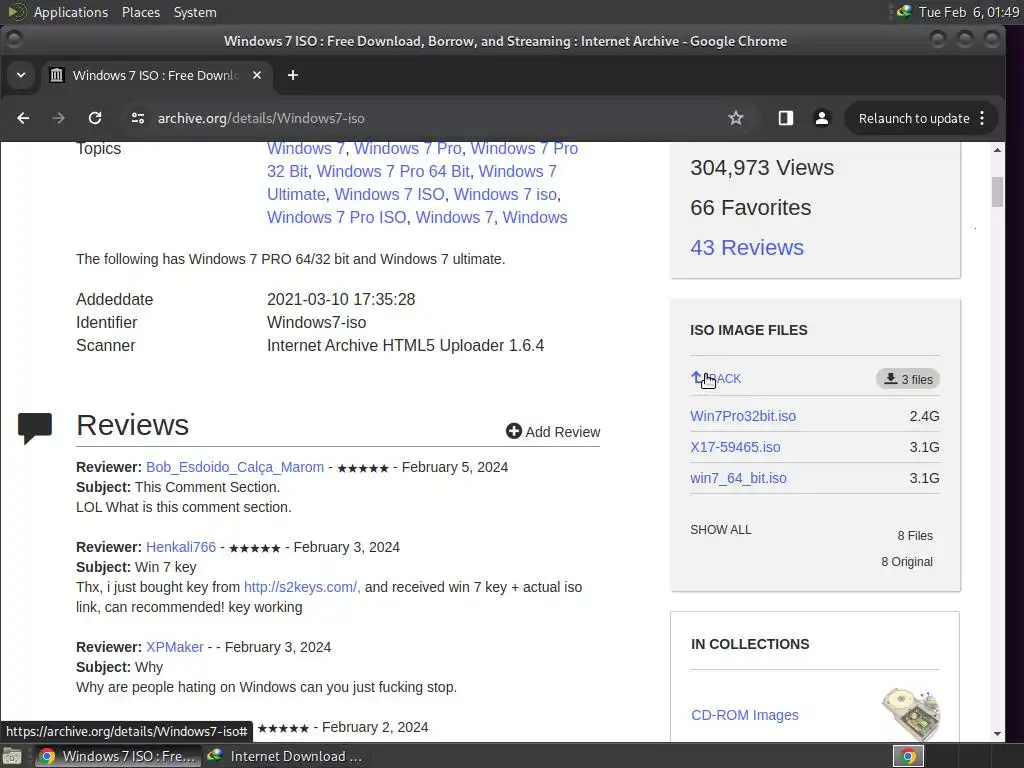Click the Addeddate value 2021-03-10 17:35:28
Viewport: 1024px width, 768px height.
click(341, 299)
